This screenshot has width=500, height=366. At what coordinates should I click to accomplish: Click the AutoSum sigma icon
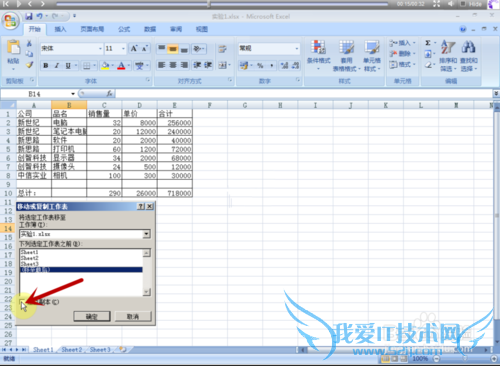428,43
